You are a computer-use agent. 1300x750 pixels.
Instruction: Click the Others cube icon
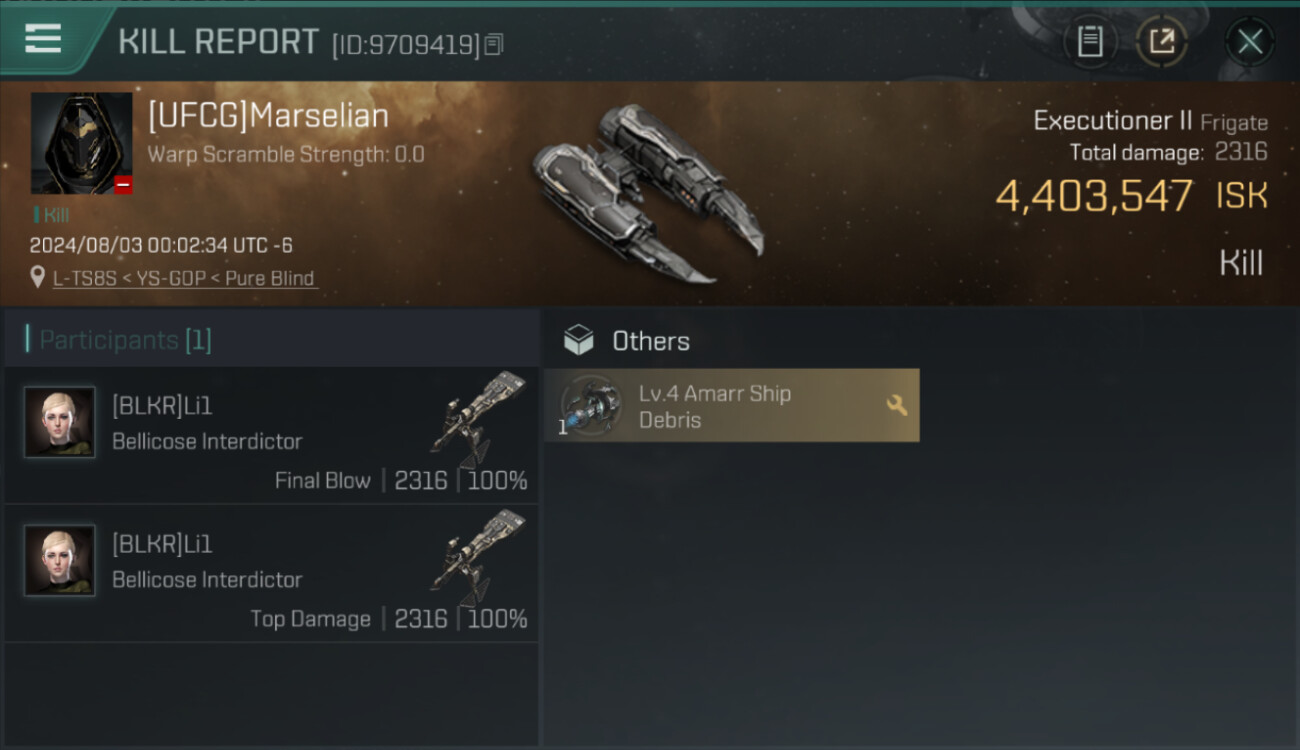pyautogui.click(x=578, y=341)
